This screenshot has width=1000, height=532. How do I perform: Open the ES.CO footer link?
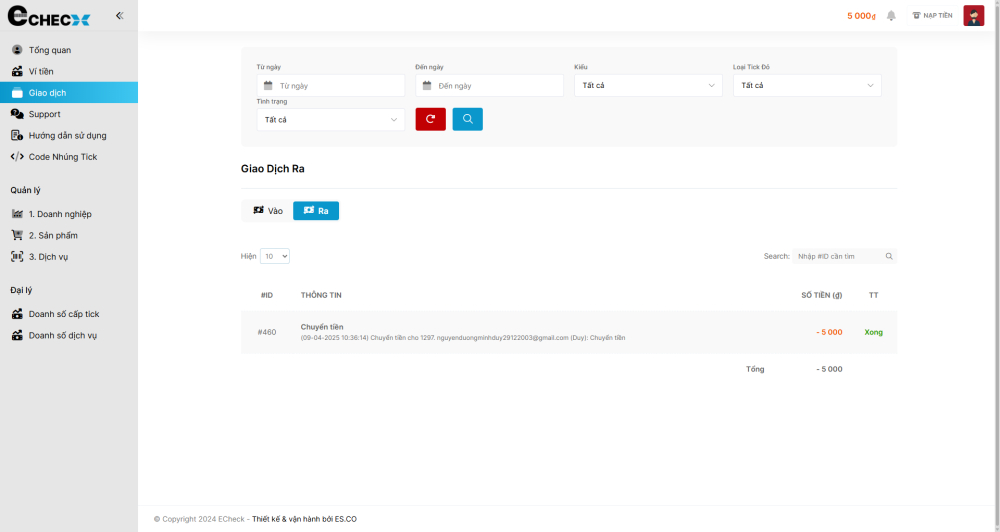tap(345, 519)
